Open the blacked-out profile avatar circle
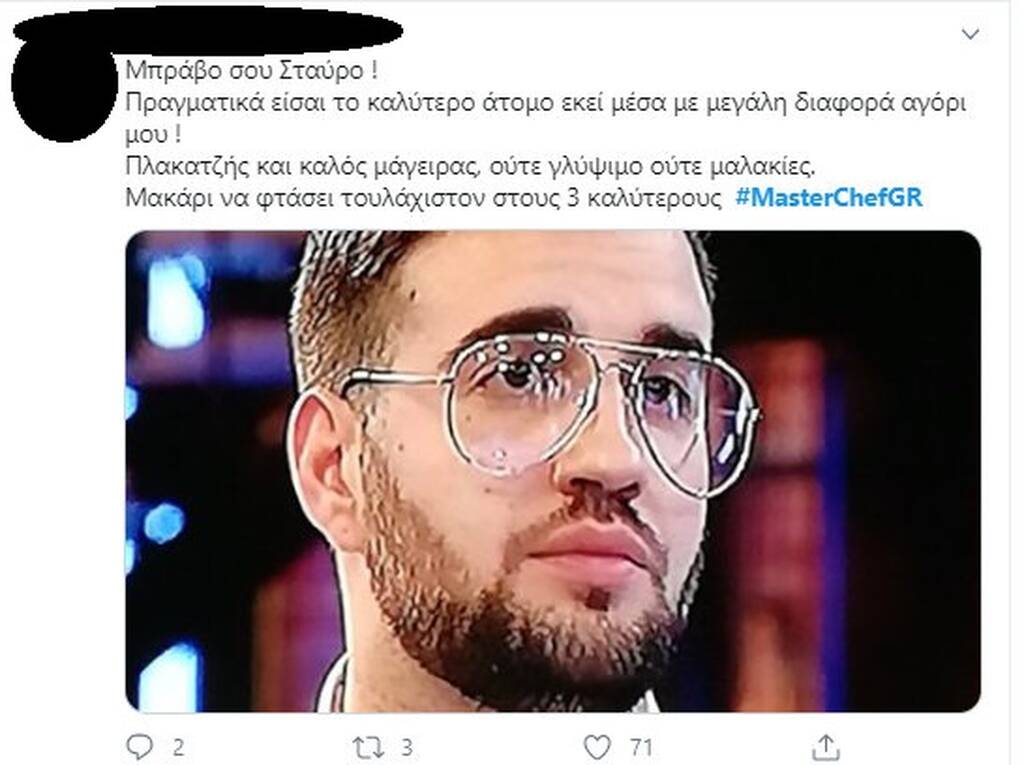The image size is (1024, 765). tap(63, 91)
